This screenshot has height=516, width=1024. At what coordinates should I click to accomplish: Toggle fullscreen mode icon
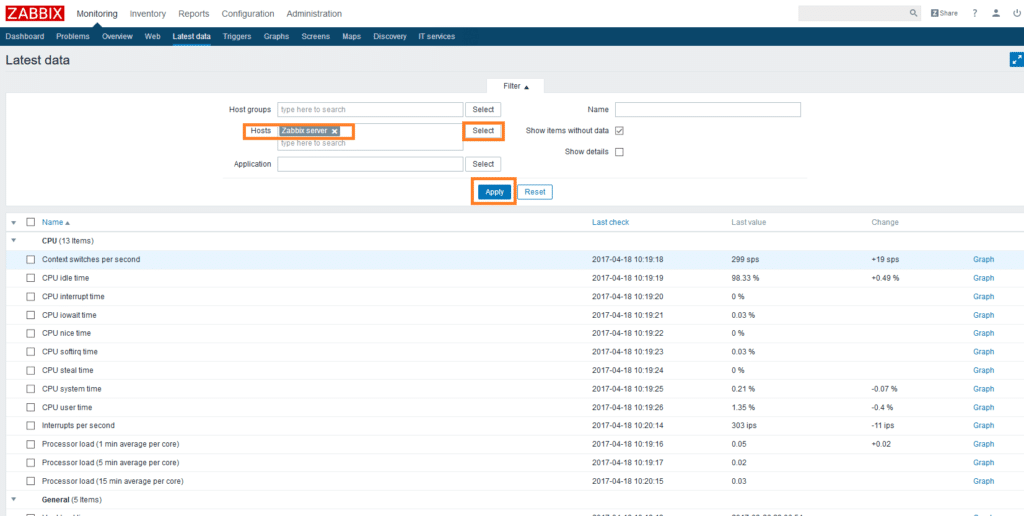[x=1016, y=60]
